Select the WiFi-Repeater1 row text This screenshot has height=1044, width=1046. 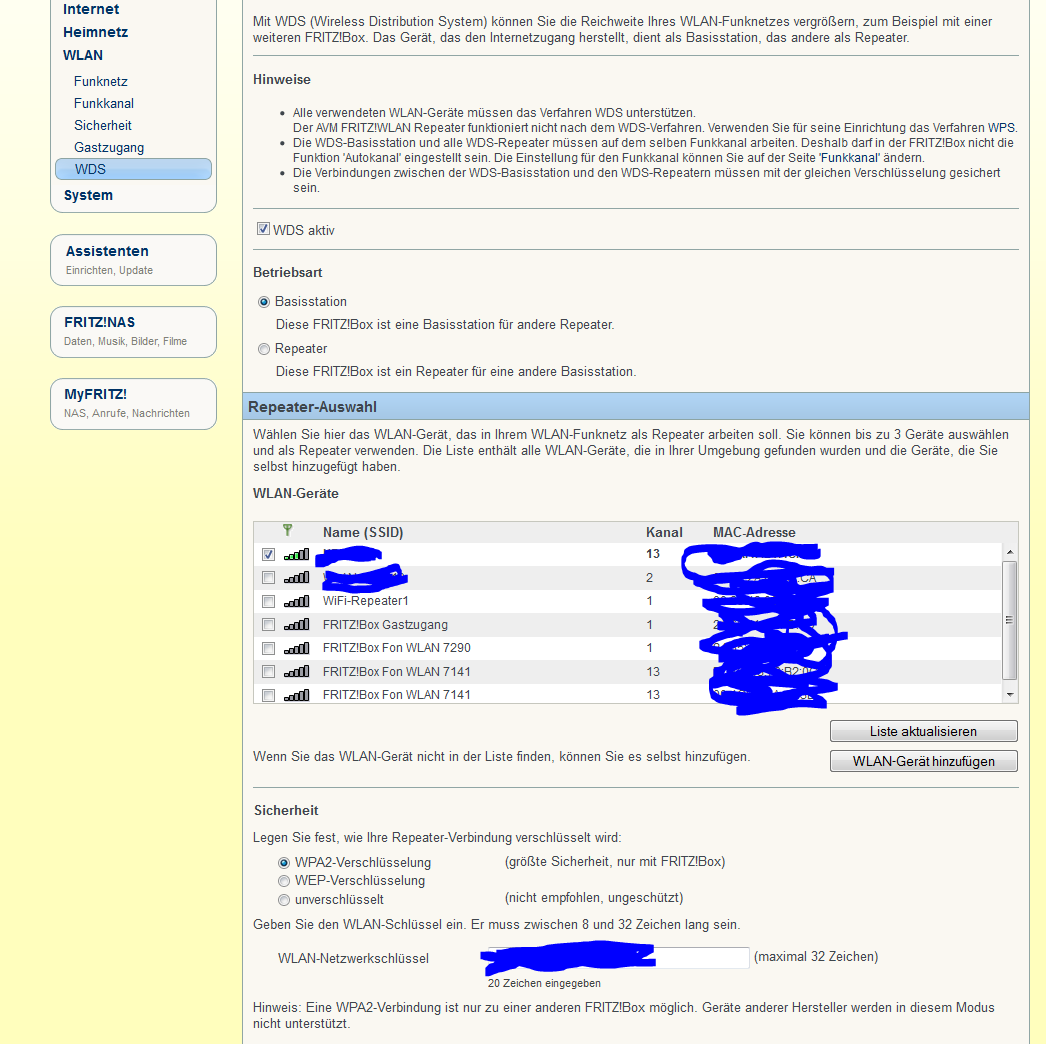click(x=366, y=601)
